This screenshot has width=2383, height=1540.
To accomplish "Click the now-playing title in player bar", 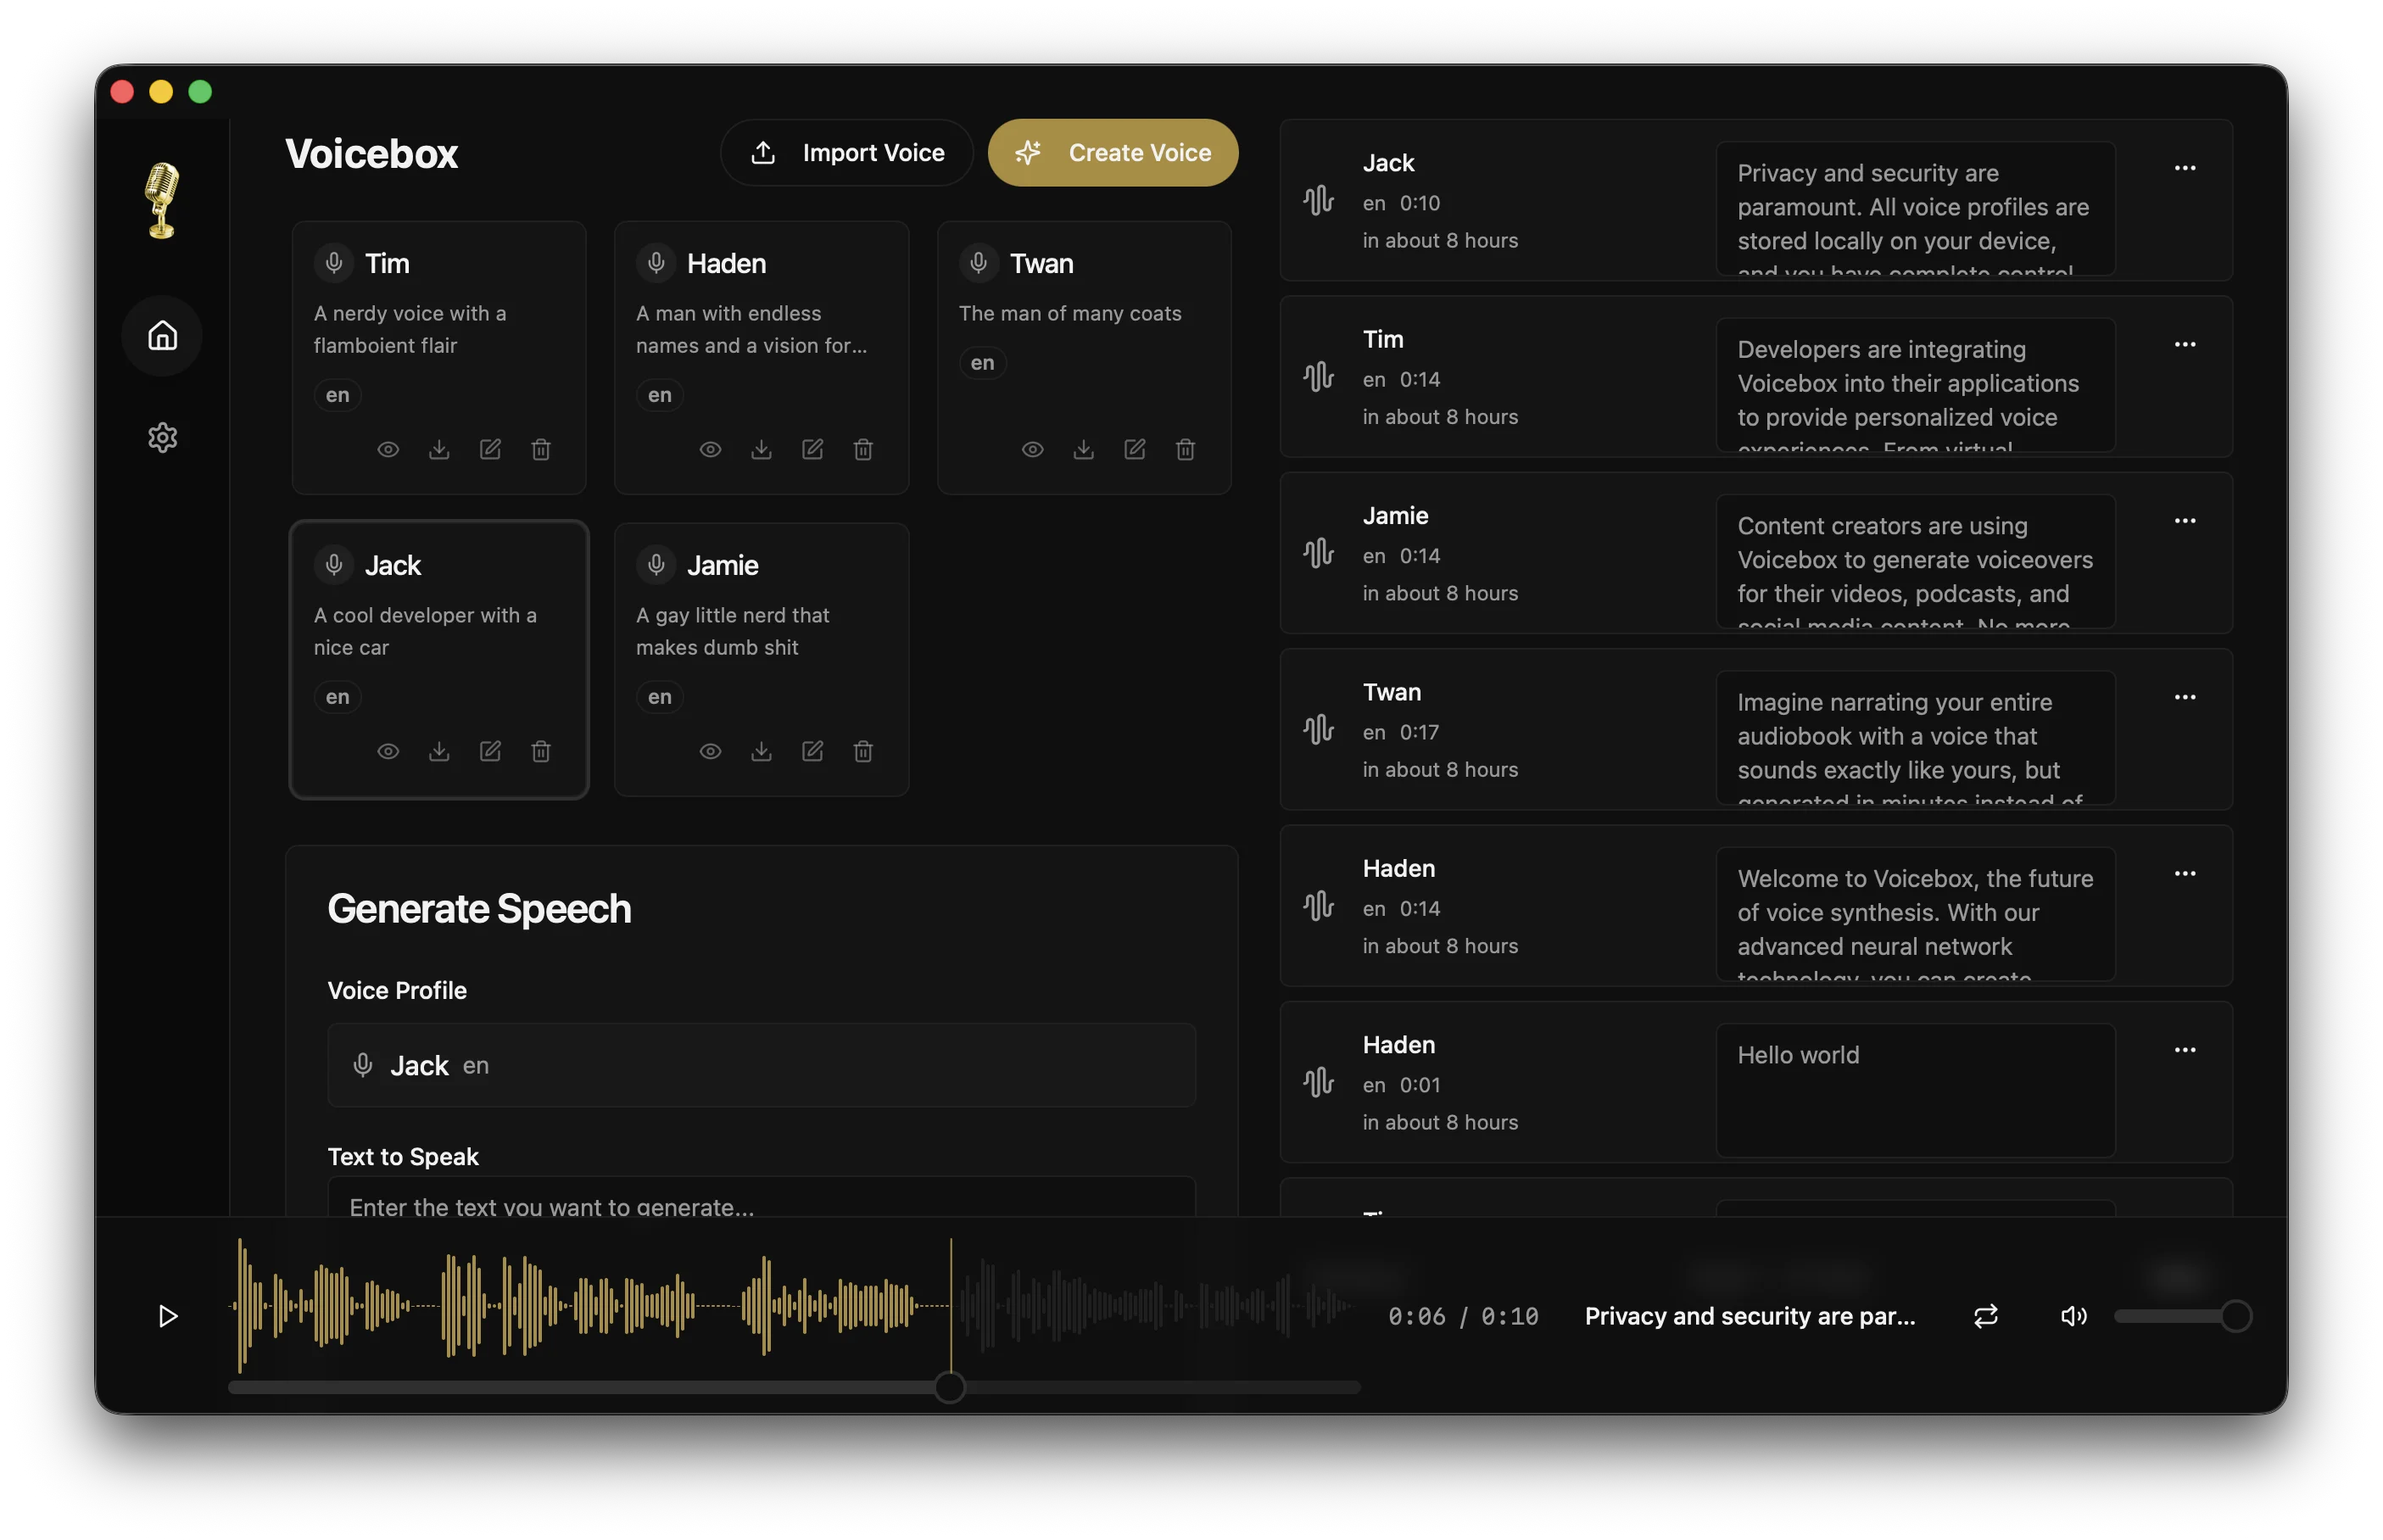I will coord(1750,1316).
